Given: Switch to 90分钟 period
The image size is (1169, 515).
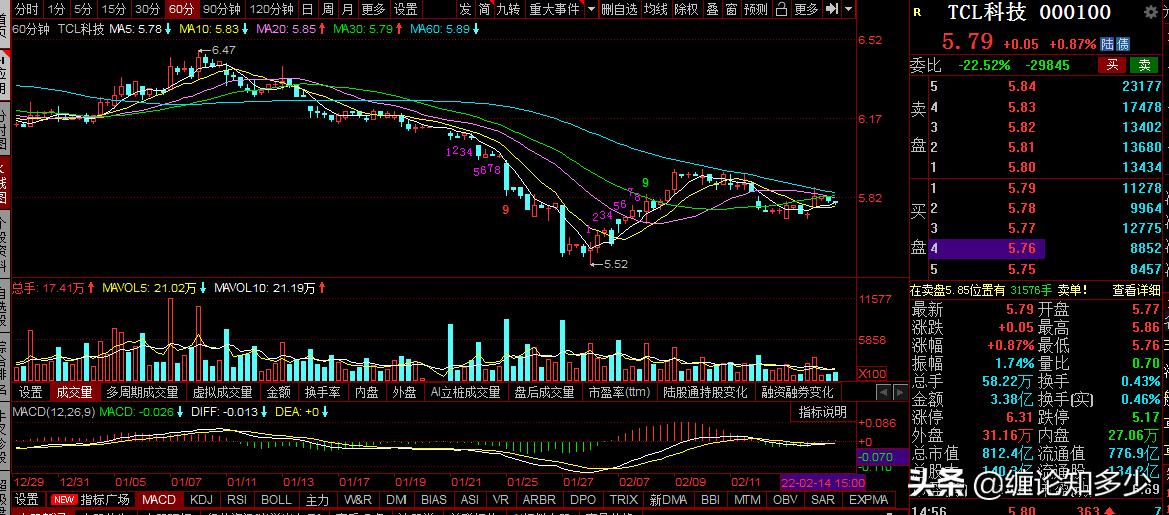Looking at the screenshot, I should (221, 10).
